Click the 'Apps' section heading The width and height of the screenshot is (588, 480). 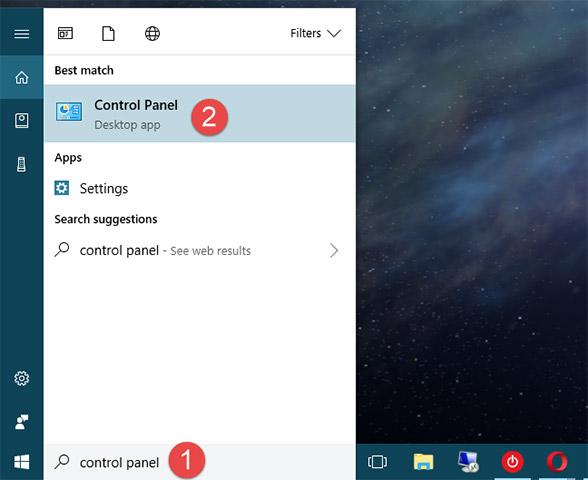(68, 158)
